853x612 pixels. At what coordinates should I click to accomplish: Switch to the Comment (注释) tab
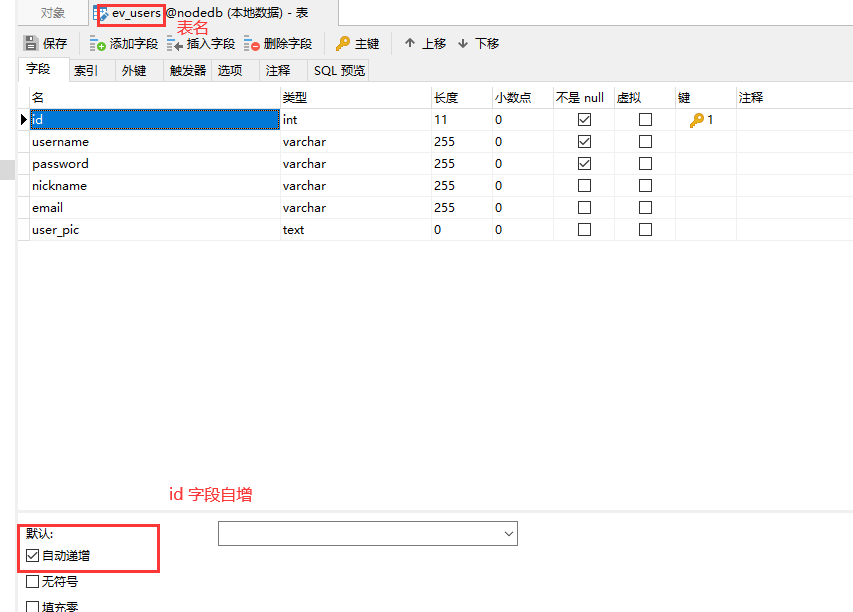[283, 71]
